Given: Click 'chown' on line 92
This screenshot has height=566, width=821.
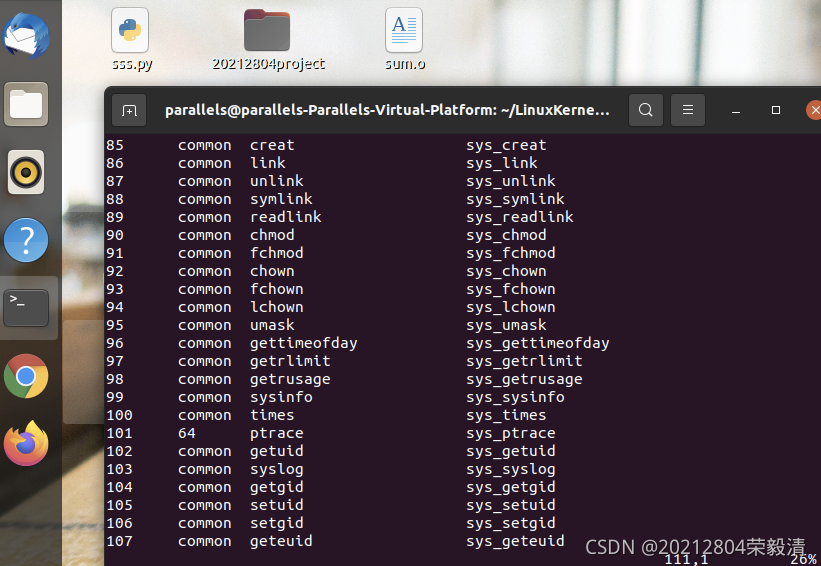Looking at the screenshot, I should click(272, 271).
